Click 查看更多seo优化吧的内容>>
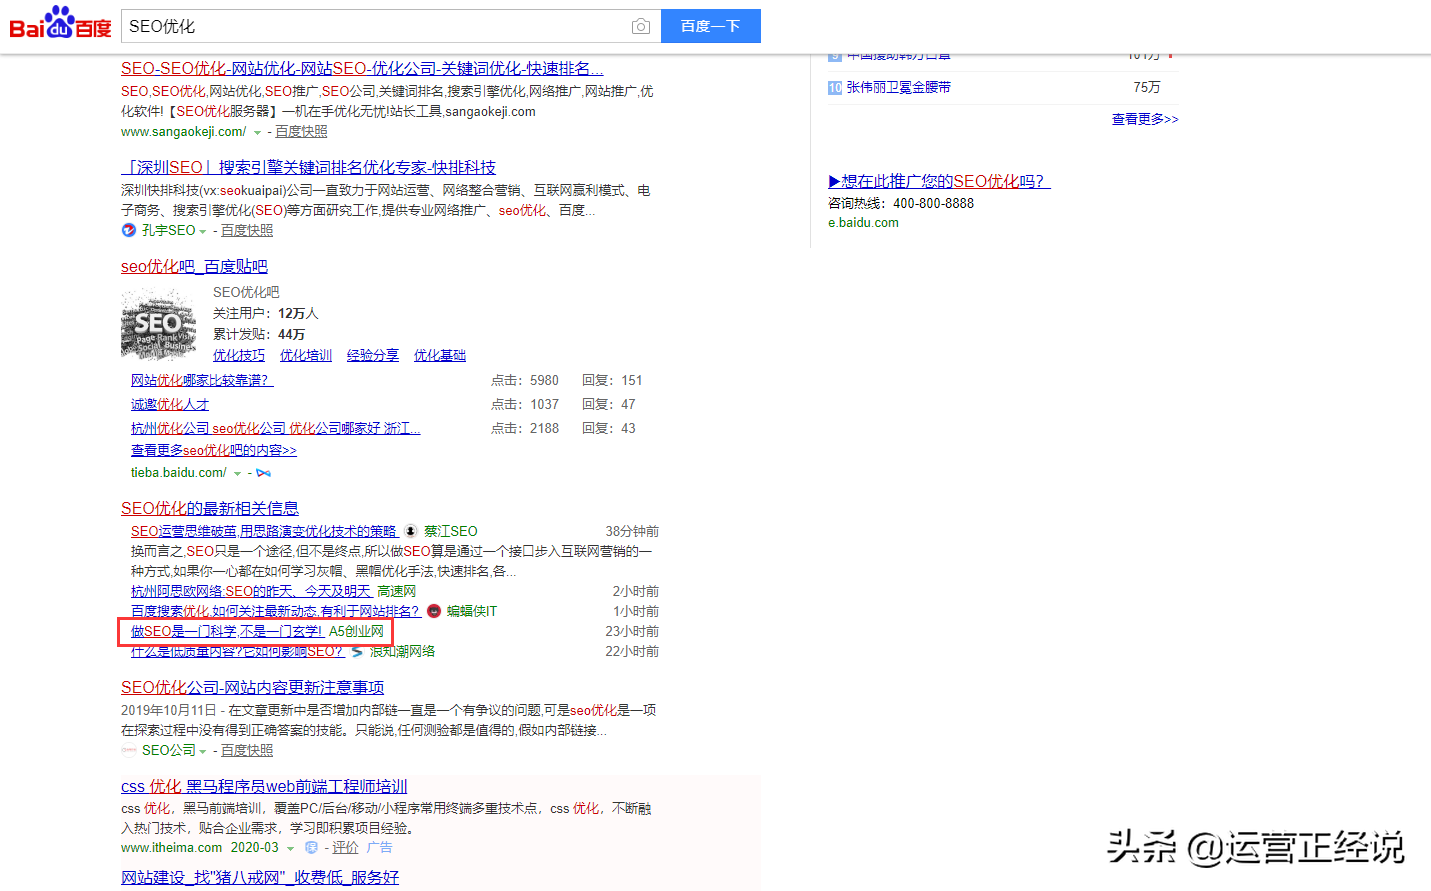Viewport: 1431px width, 891px height. (x=214, y=450)
